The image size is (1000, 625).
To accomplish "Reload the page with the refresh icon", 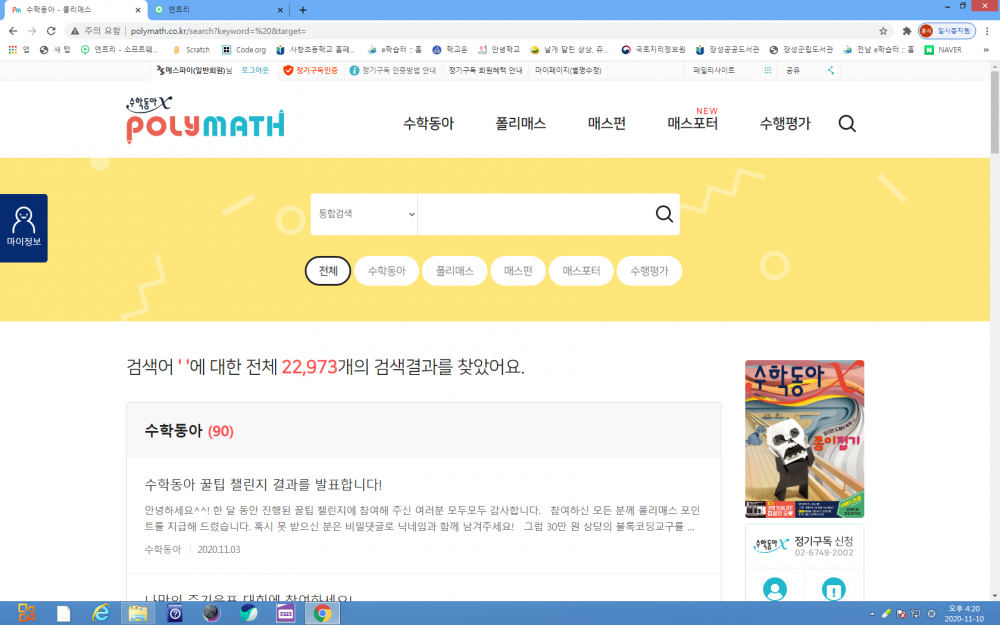I will [x=51, y=31].
